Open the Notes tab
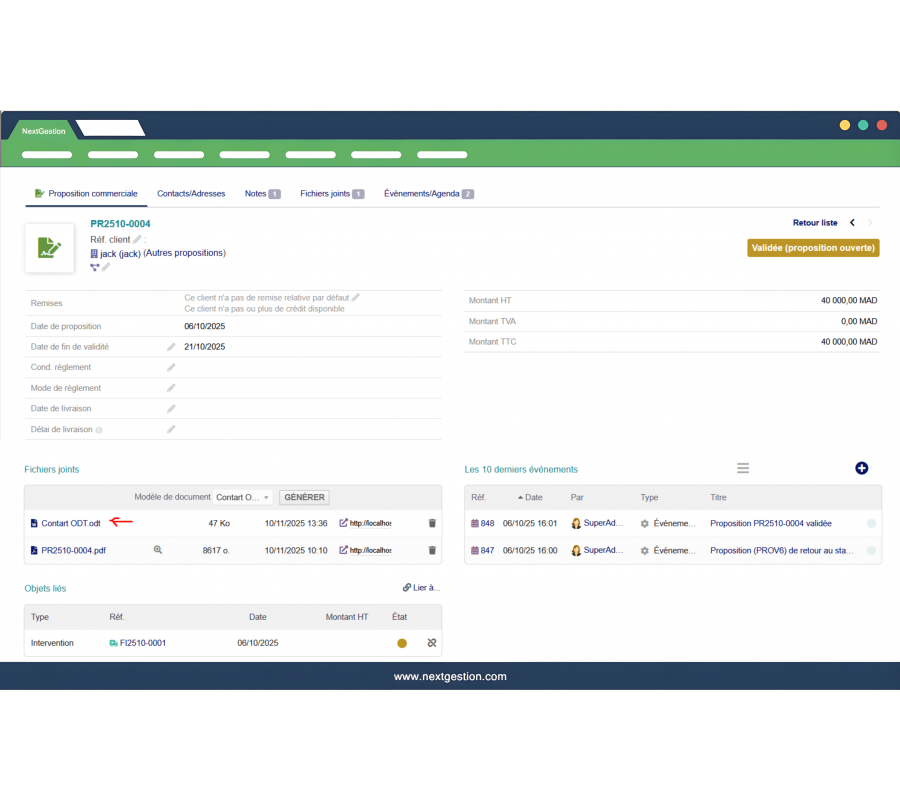The width and height of the screenshot is (900, 800). [x=256, y=194]
